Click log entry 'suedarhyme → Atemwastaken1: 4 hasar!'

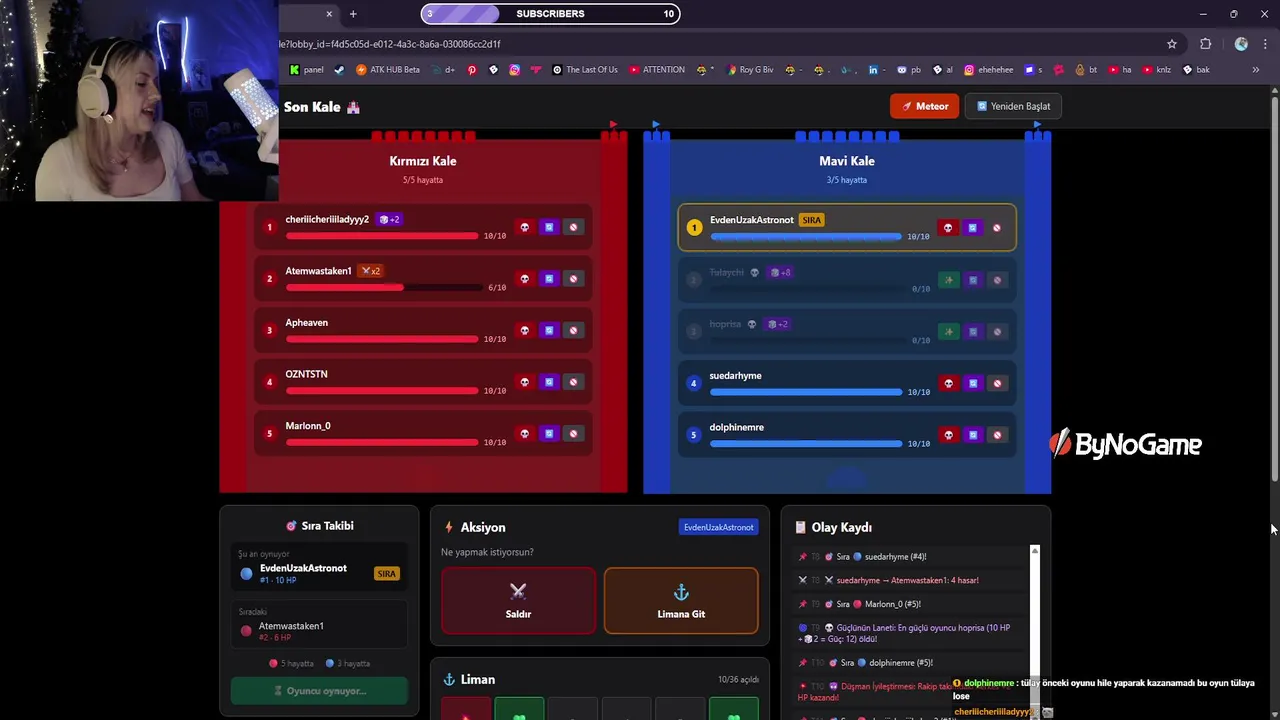tap(907, 580)
